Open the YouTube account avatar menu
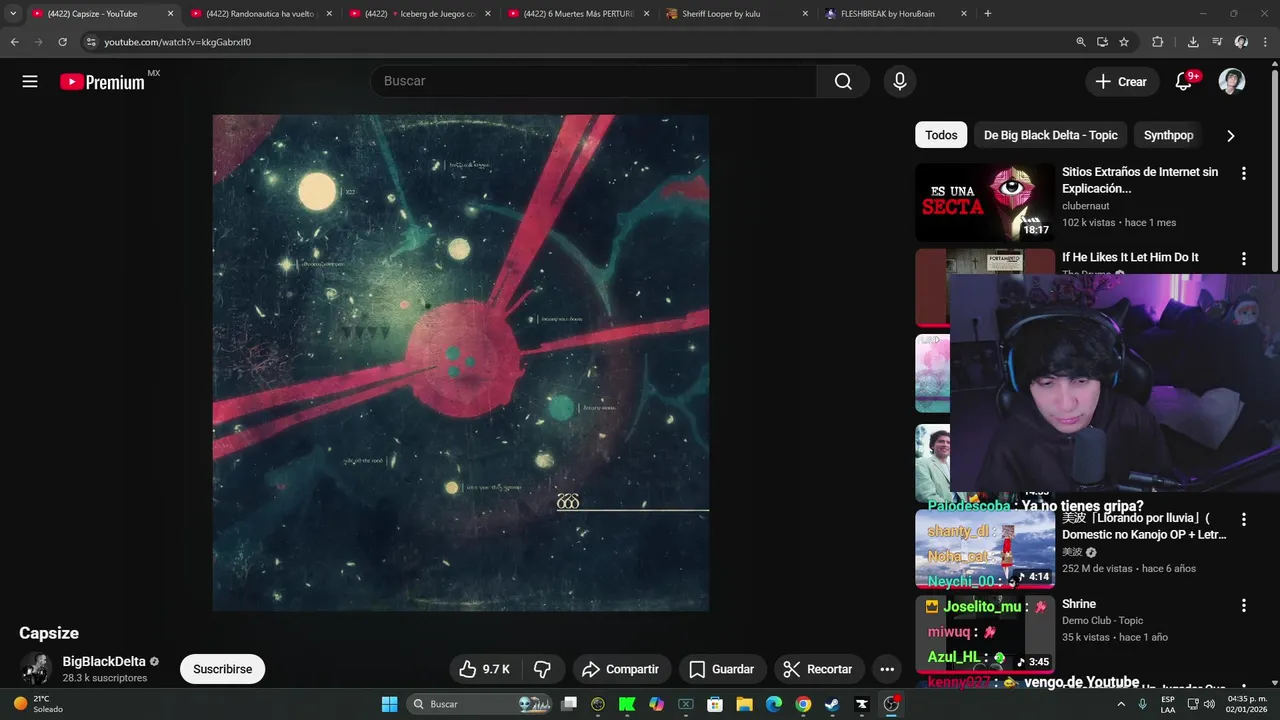The image size is (1280, 720). [x=1232, y=81]
